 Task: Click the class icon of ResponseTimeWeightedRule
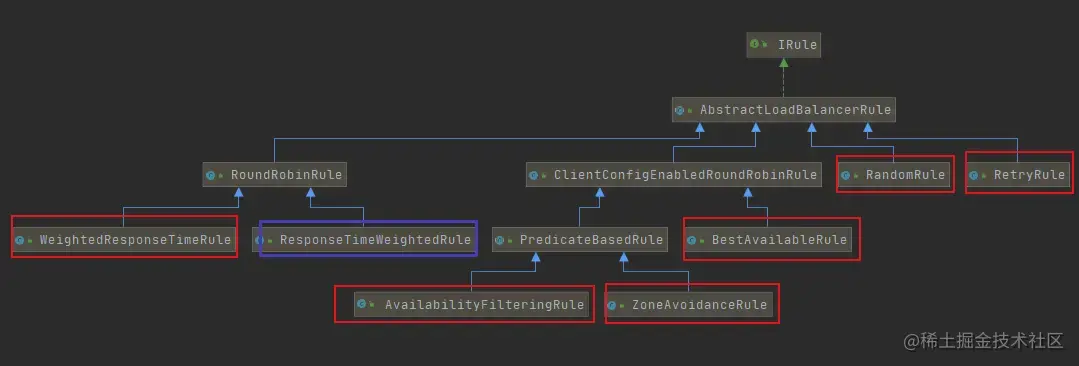click(259, 240)
